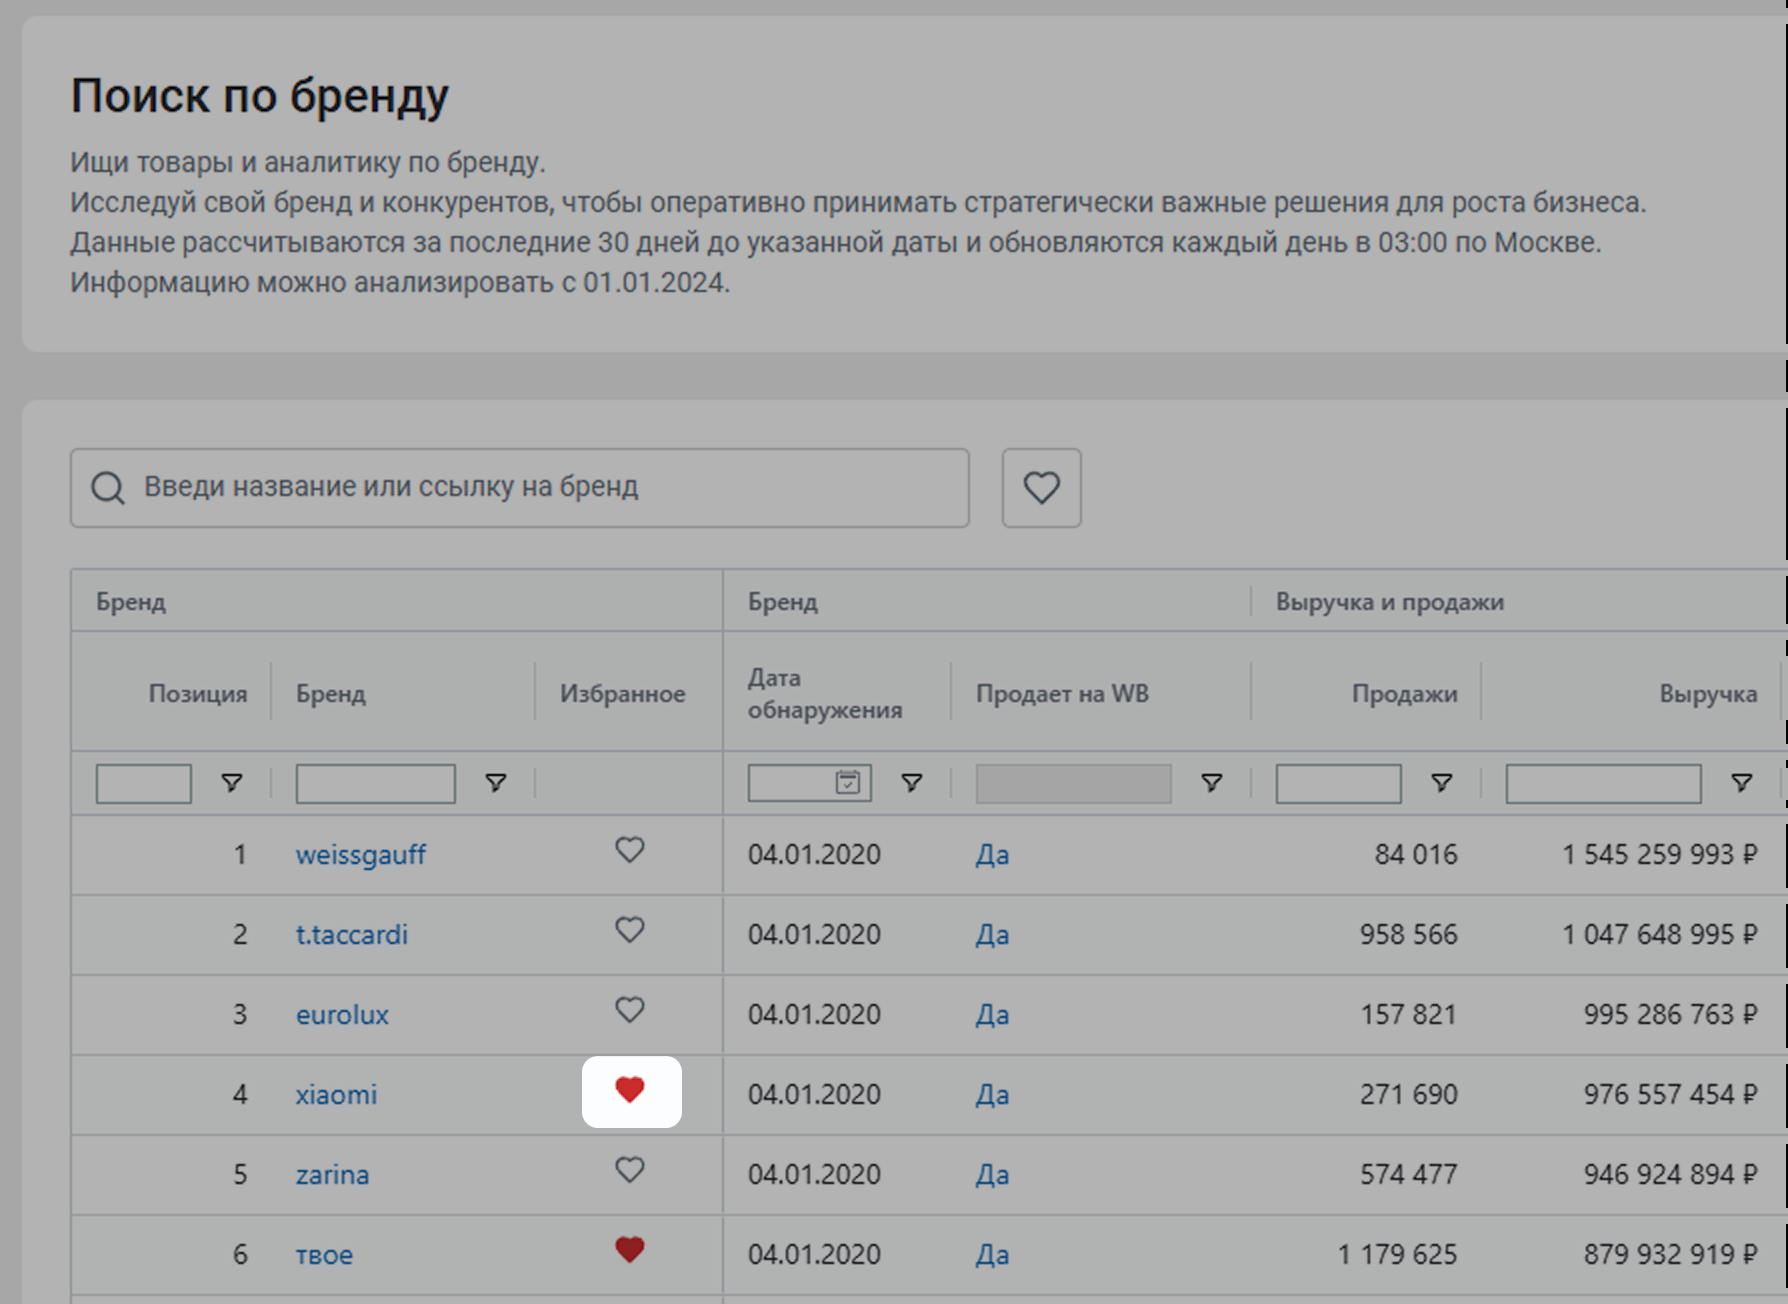The height and width of the screenshot is (1304, 1788).
Task: Click Да link in eurolux row
Action: click(992, 1015)
